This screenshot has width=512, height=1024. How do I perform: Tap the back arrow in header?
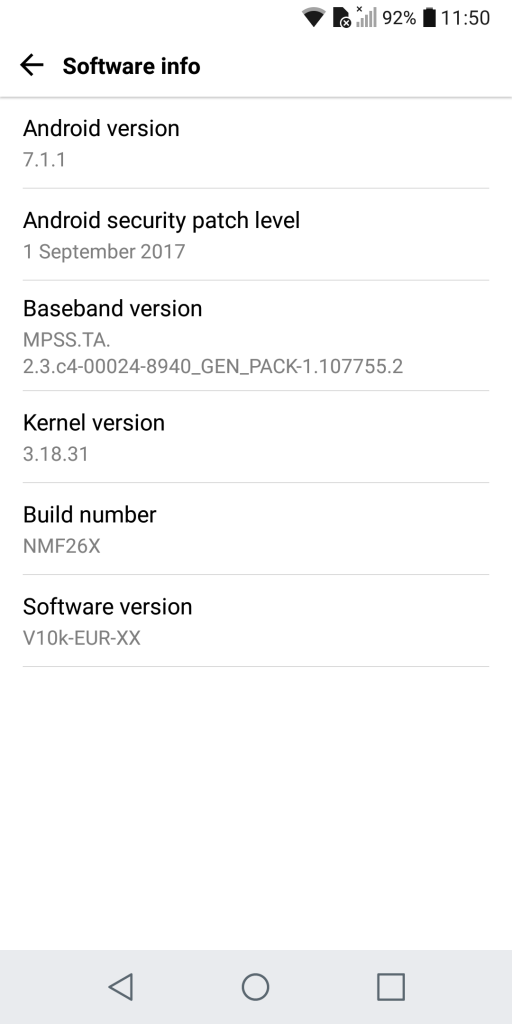click(31, 65)
